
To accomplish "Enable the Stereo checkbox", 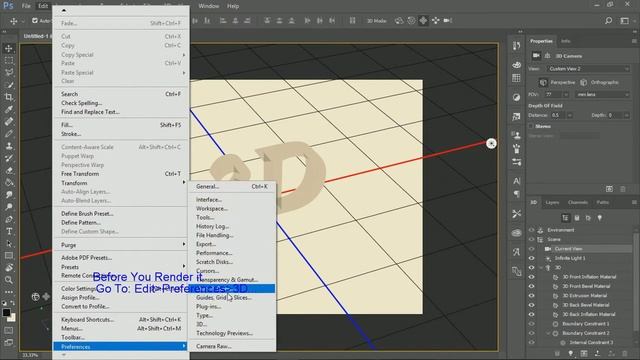I will [531, 126].
